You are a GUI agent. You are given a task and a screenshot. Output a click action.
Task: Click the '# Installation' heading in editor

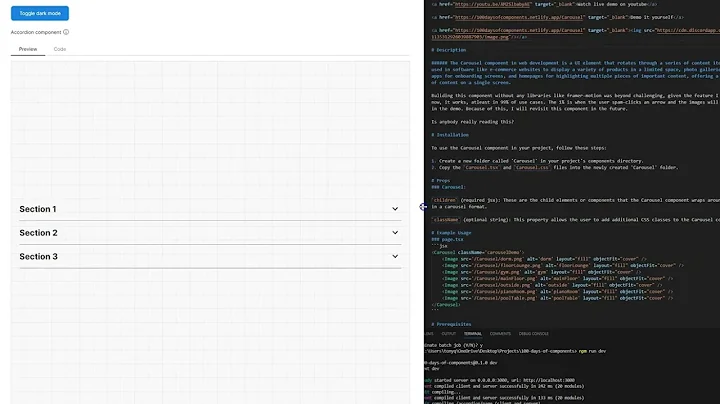tap(450, 135)
